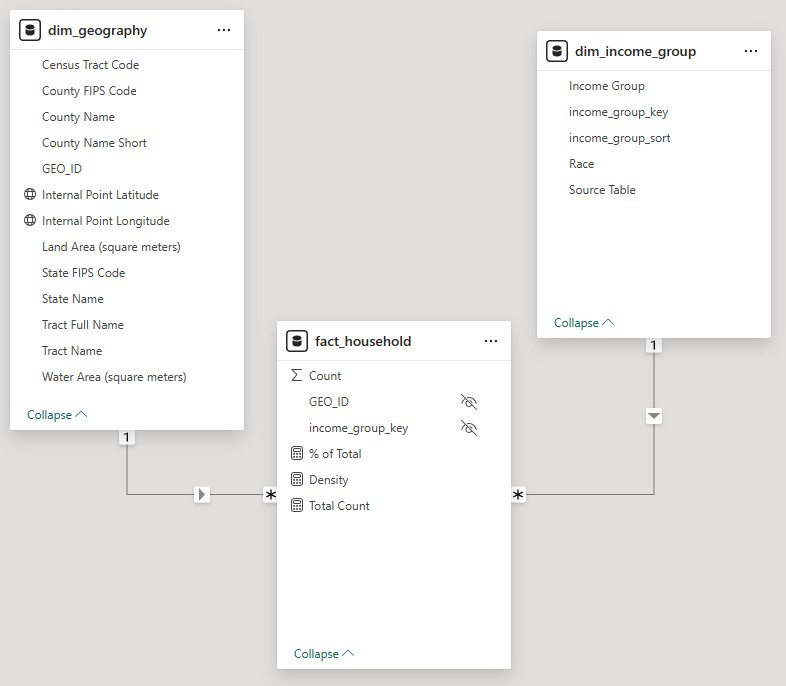Collapse the dim_geography table card
This screenshot has width=786, height=686.
click(x=57, y=415)
